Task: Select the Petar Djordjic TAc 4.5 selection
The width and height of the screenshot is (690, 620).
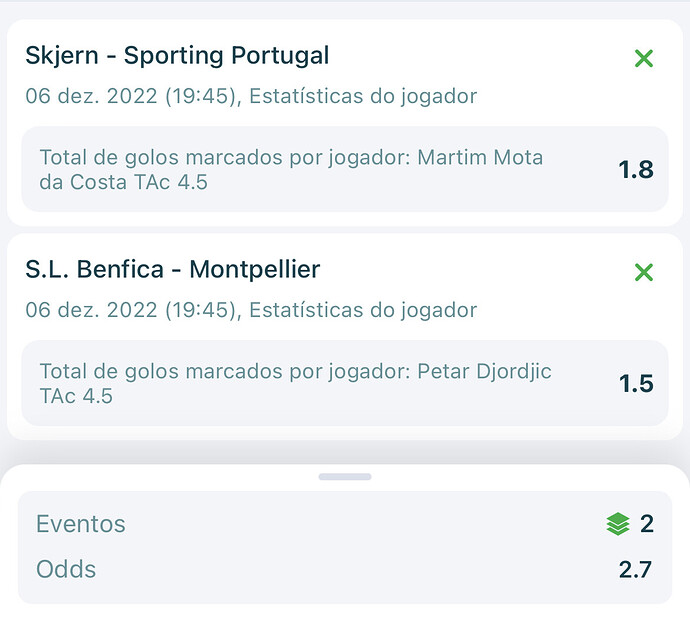Action: 295,383
